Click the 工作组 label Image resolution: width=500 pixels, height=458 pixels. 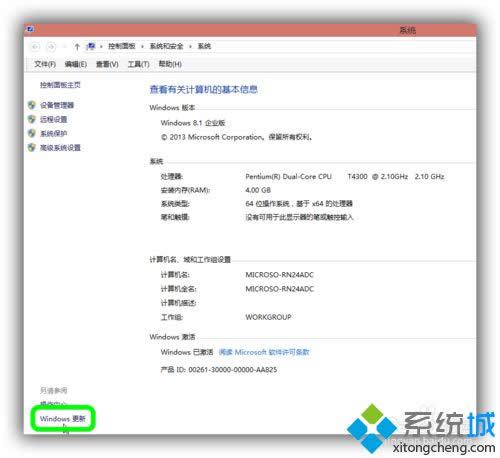pyautogui.click(x=171, y=317)
